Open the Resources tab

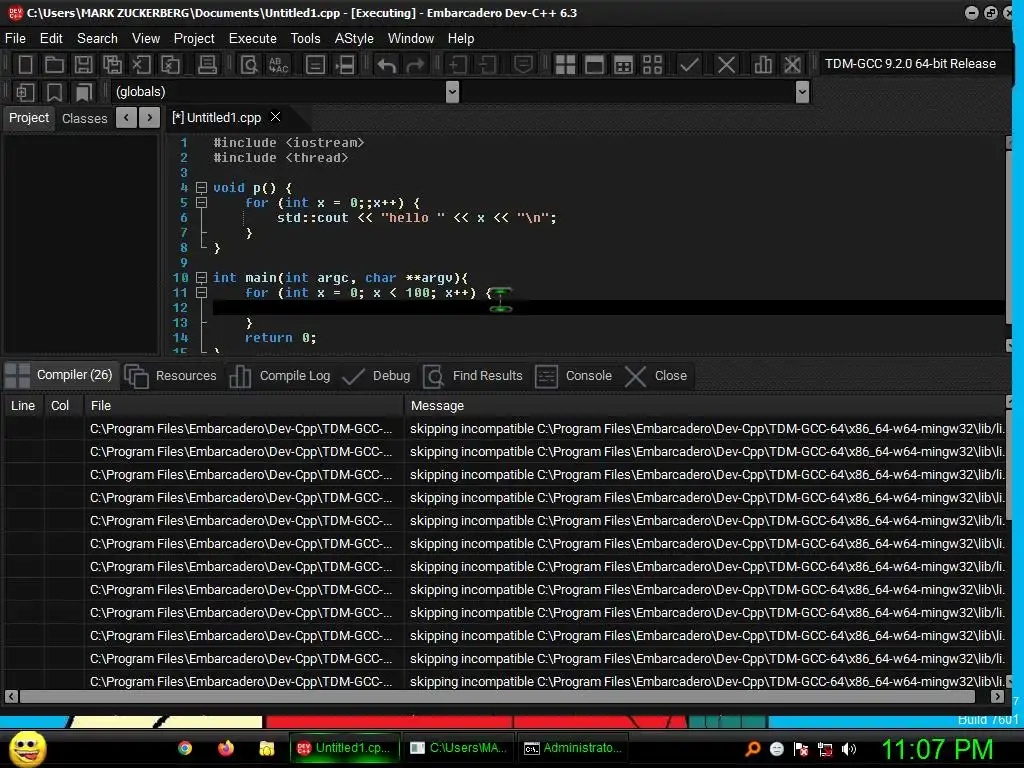(171, 376)
